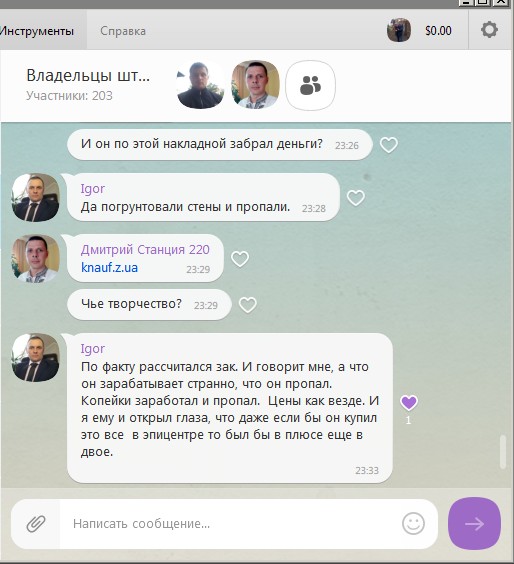514x564 pixels.
Task: Like the message about накладной забрал деньги
Action: pyautogui.click(x=389, y=145)
